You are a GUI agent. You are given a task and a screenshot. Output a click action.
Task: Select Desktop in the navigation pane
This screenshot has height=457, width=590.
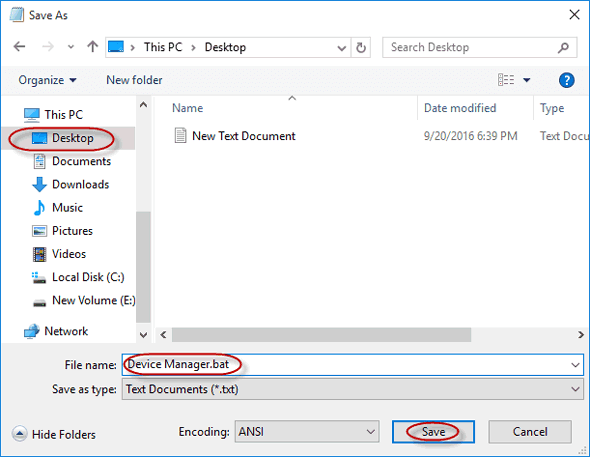[68, 138]
